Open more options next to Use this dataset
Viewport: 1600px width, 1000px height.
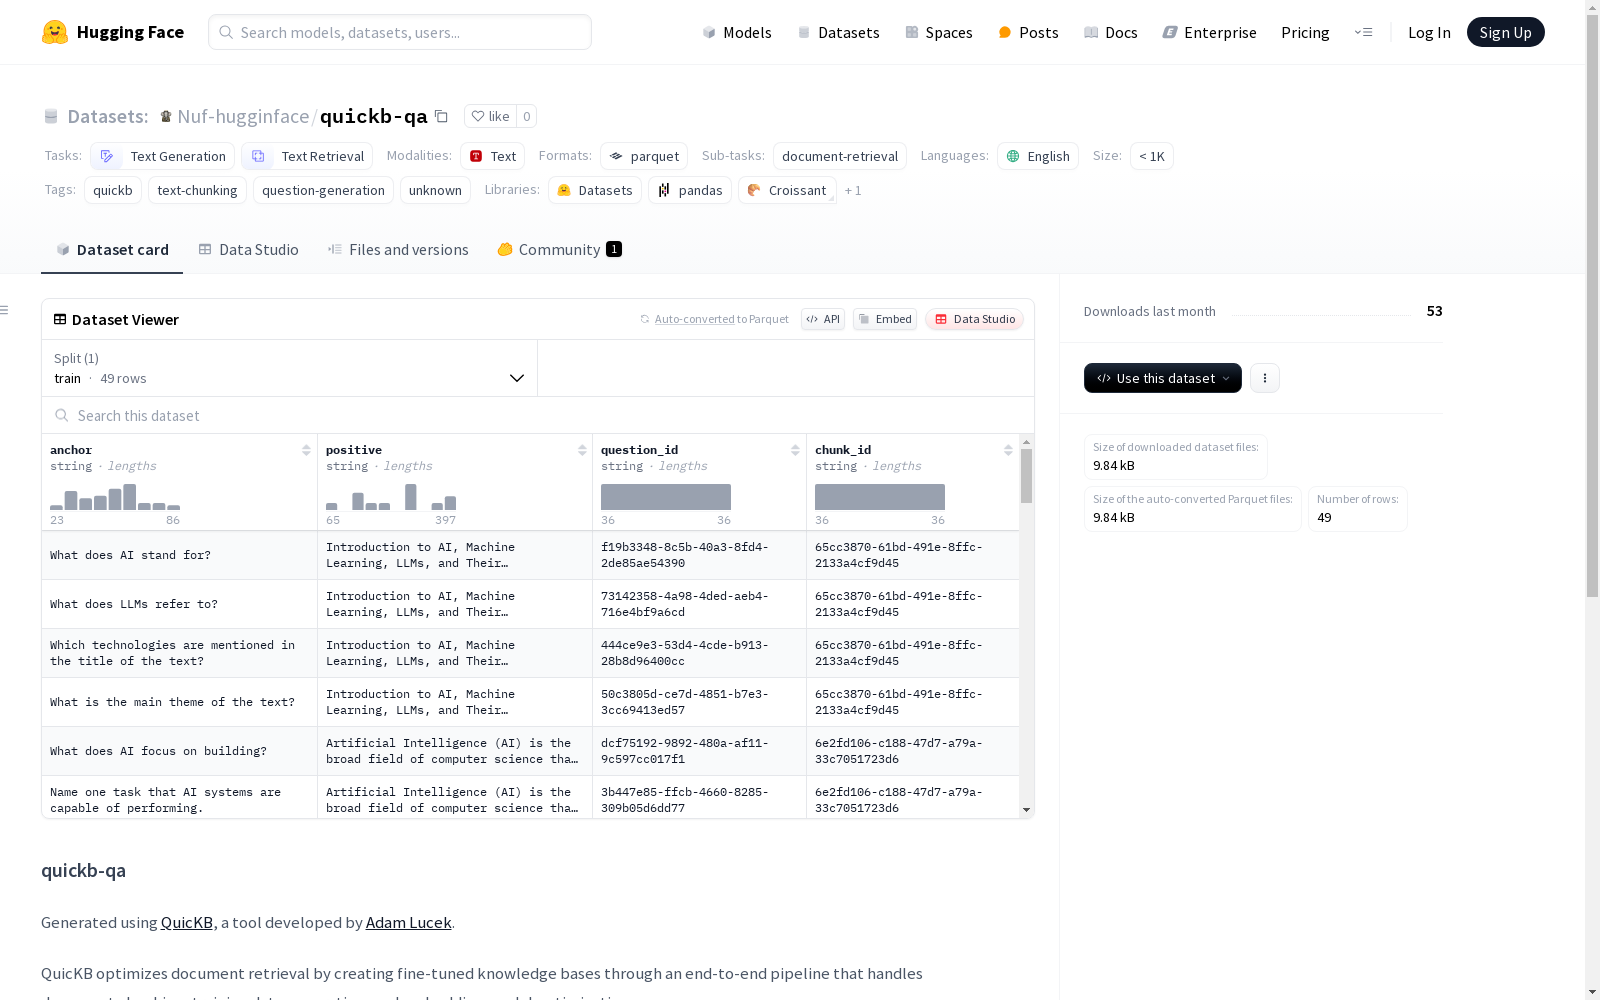[x=1265, y=378]
